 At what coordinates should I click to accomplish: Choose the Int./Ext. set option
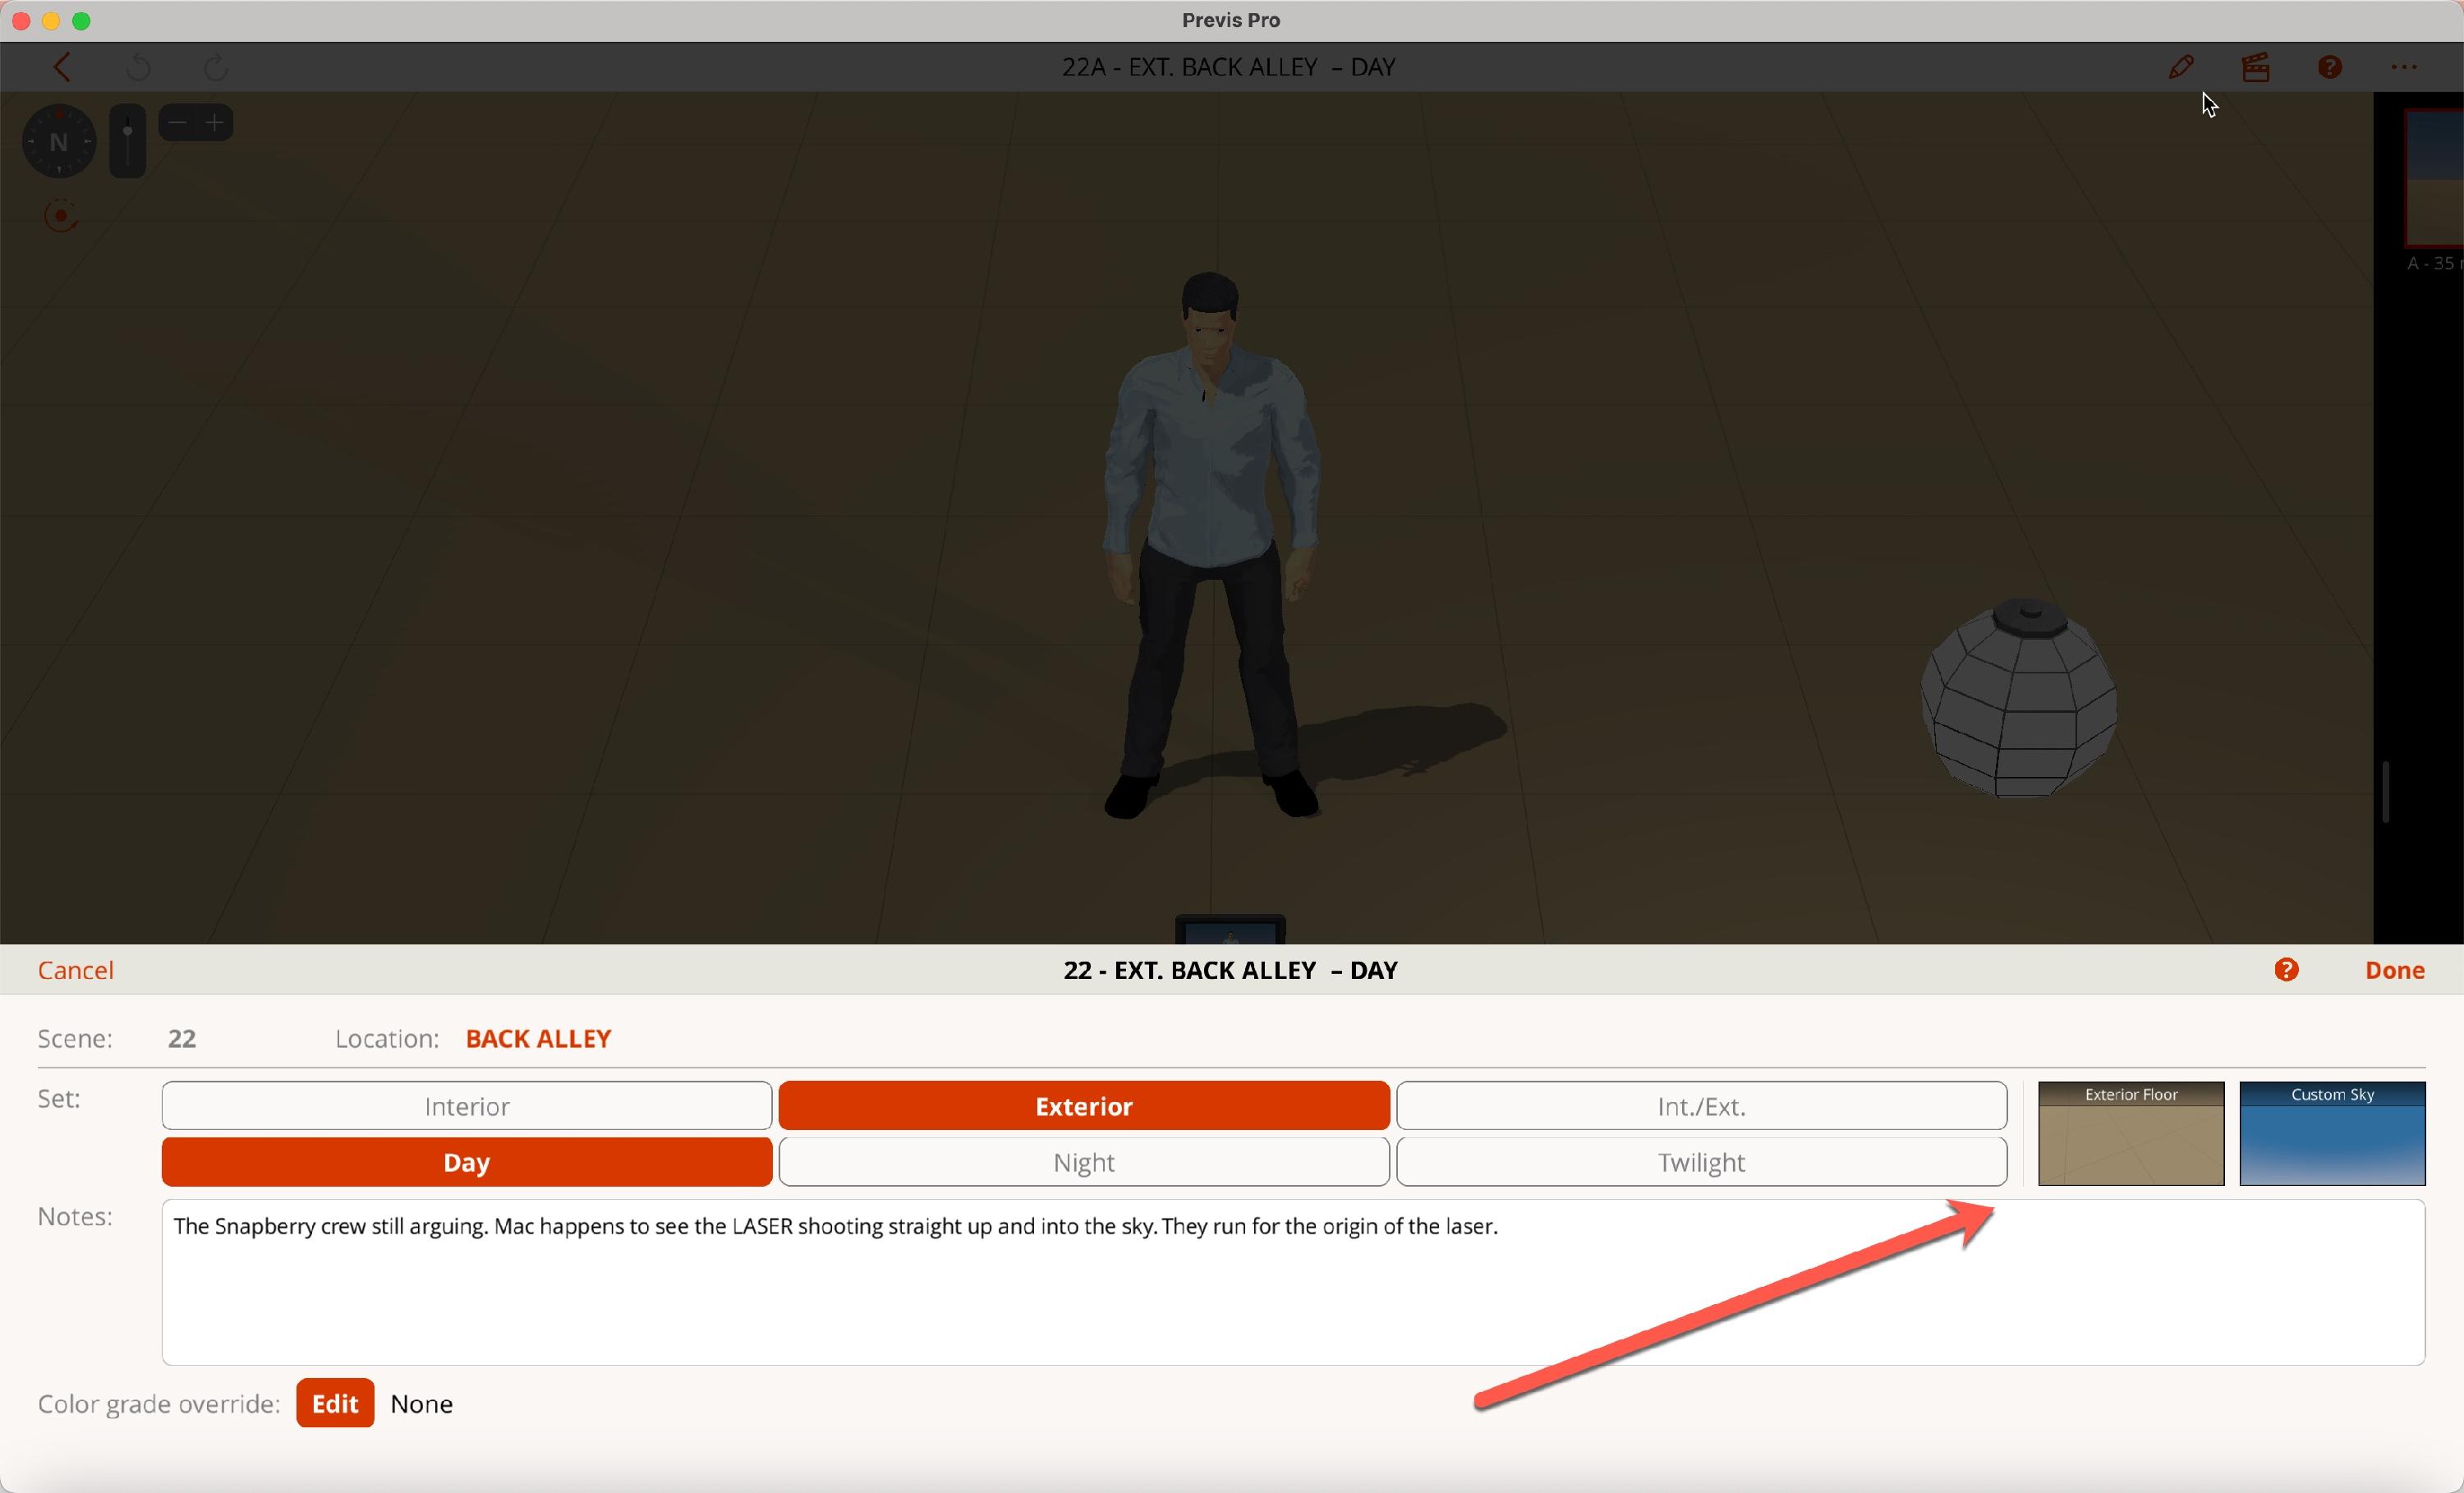[x=1701, y=1105]
